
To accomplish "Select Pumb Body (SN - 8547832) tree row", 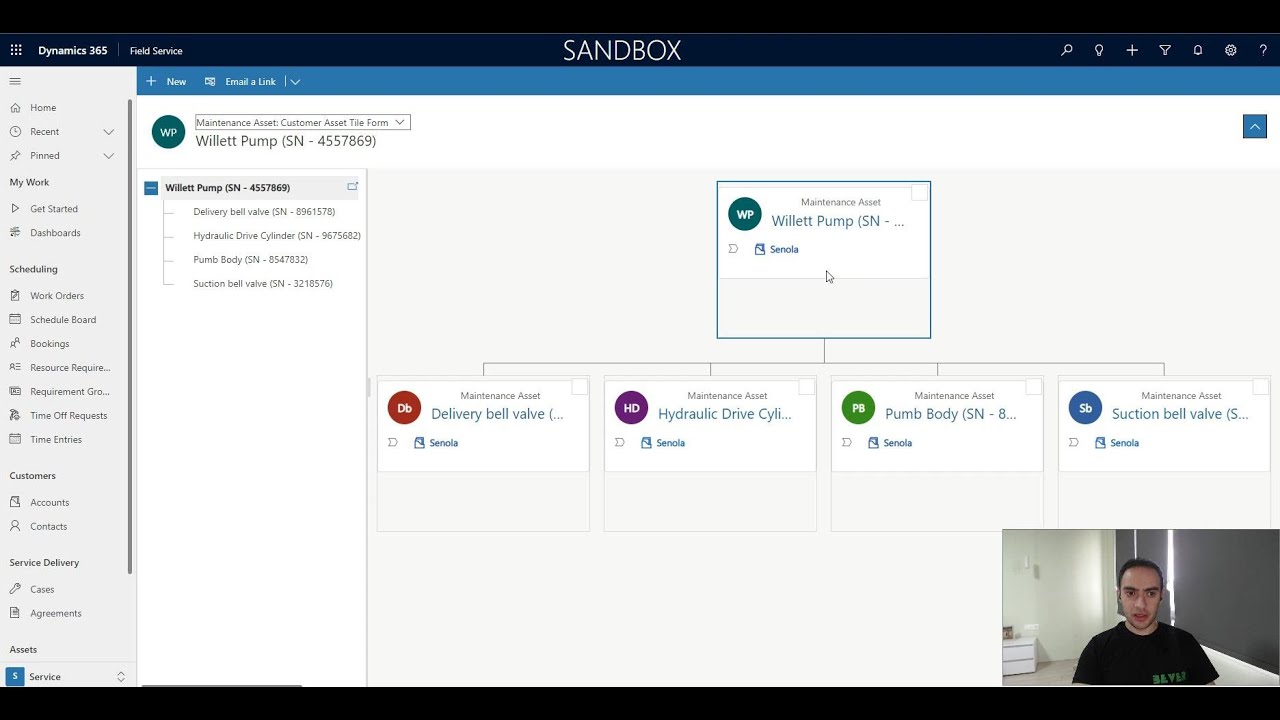I will [250, 260].
